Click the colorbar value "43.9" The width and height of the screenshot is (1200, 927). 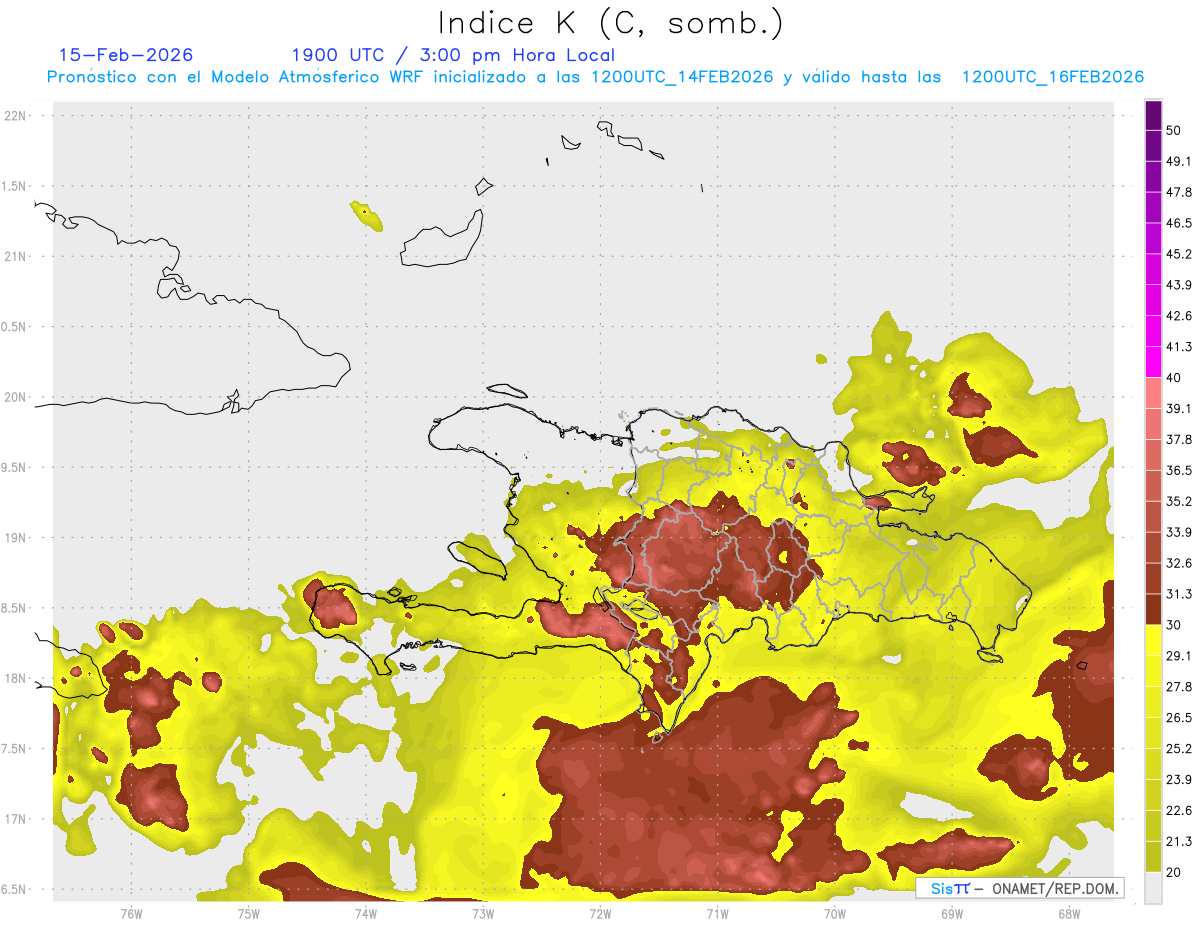pyautogui.click(x=1179, y=285)
